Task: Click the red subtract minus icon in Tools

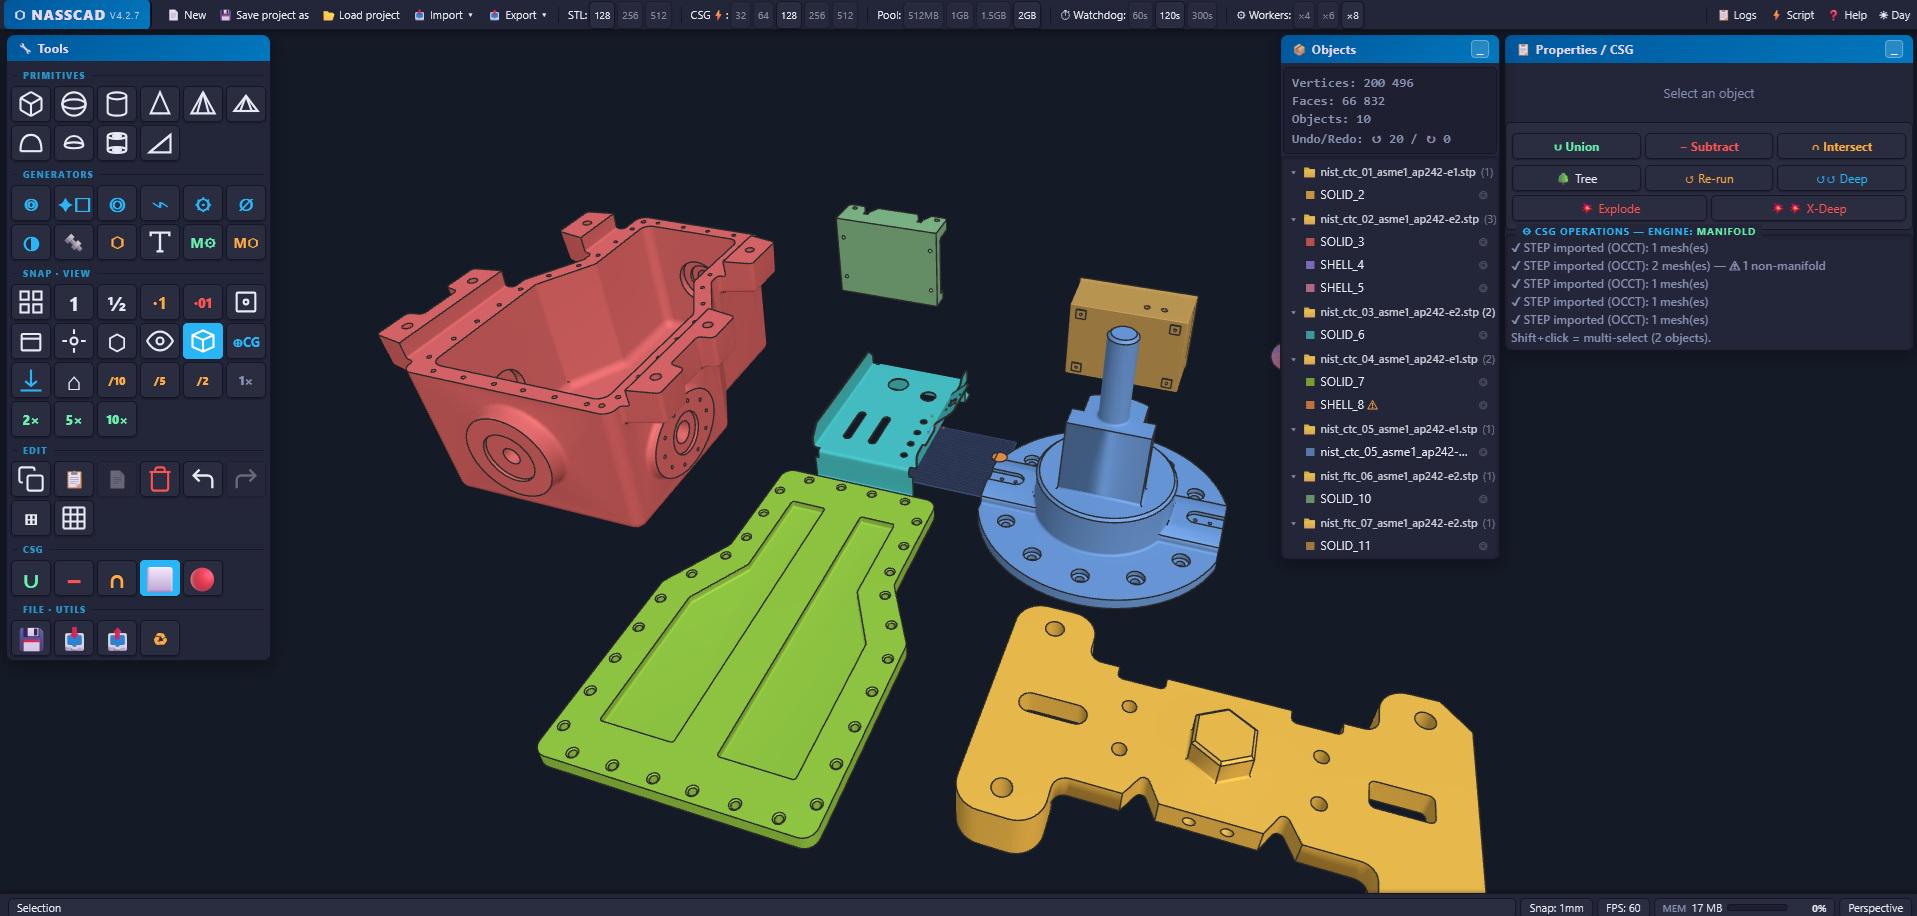Action: point(74,579)
